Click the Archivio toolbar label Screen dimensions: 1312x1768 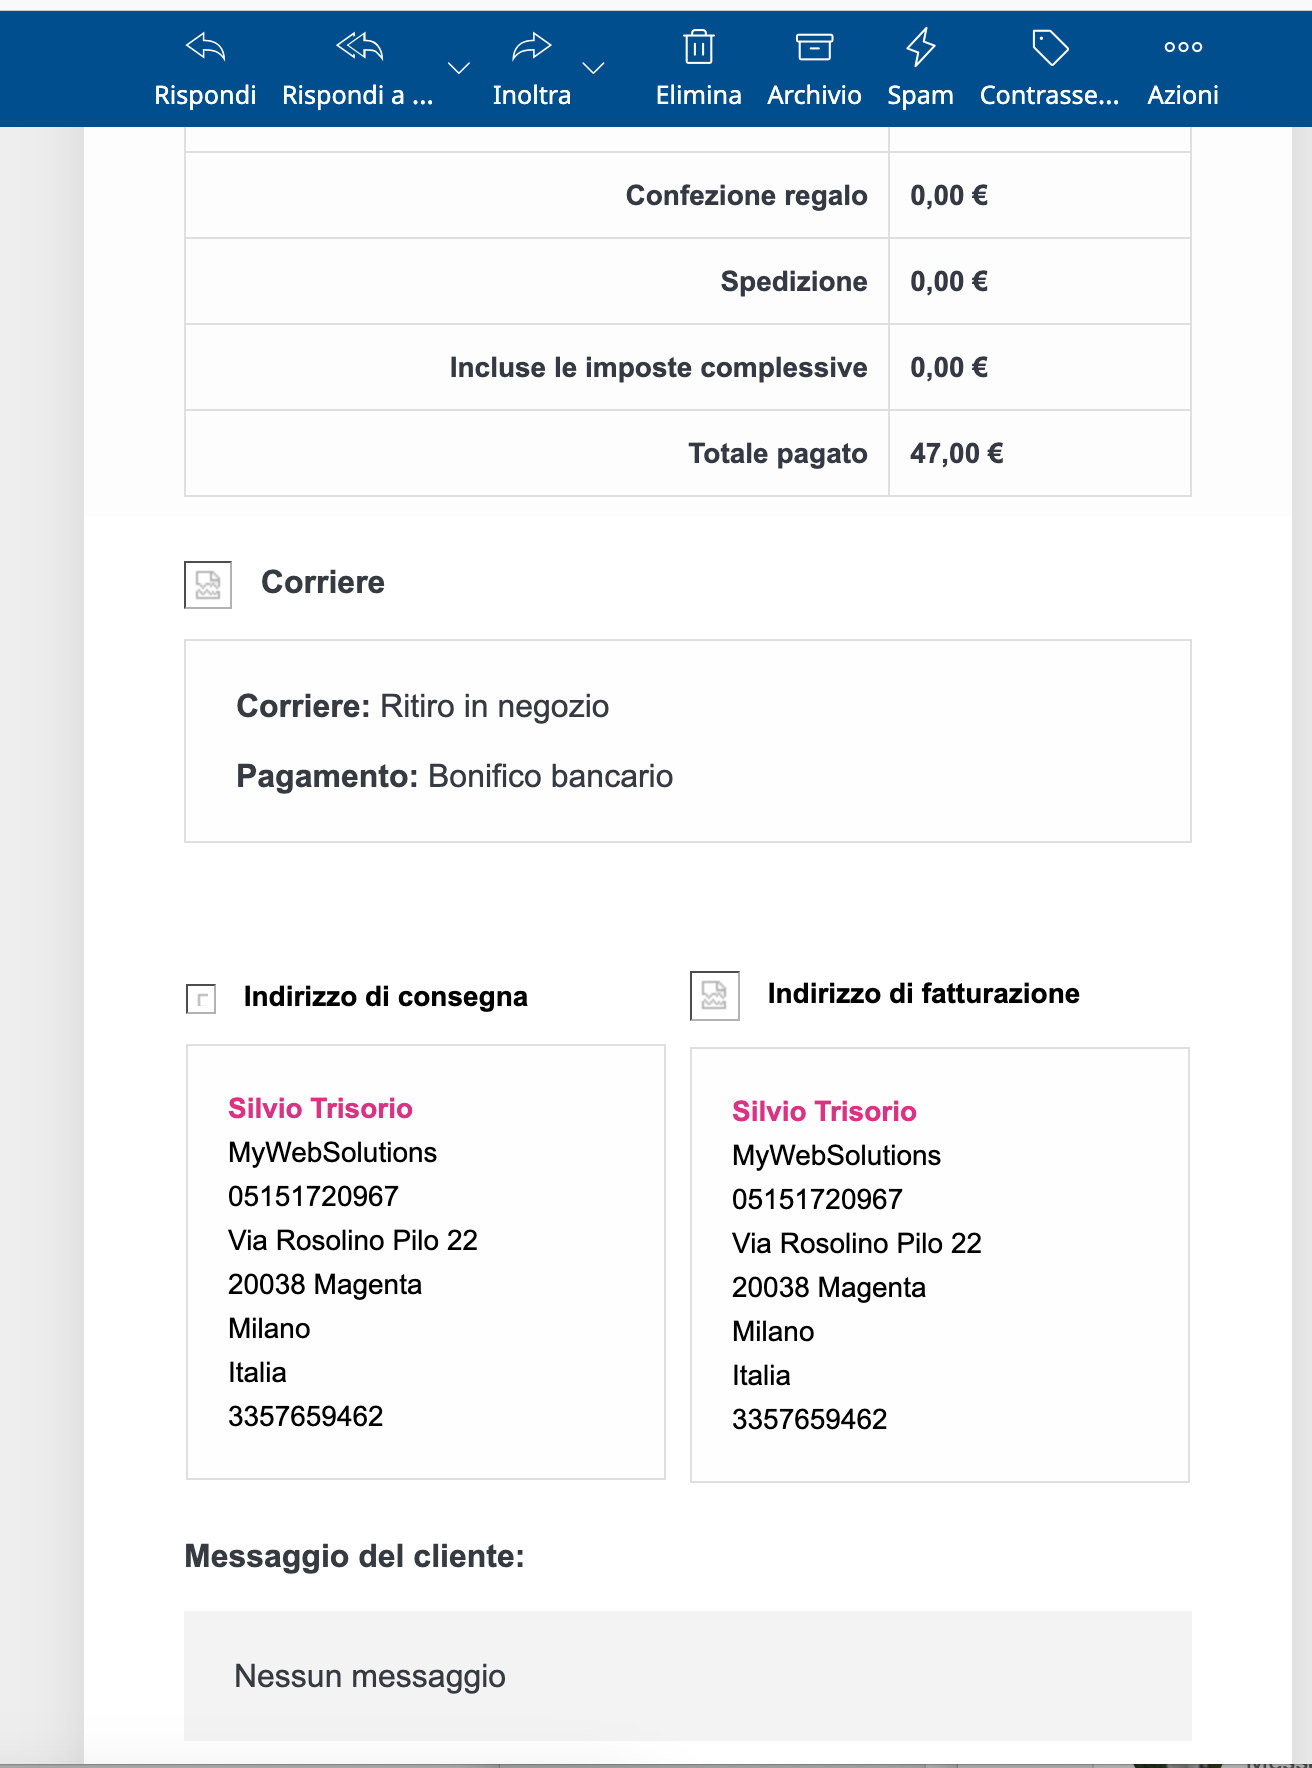coord(814,95)
